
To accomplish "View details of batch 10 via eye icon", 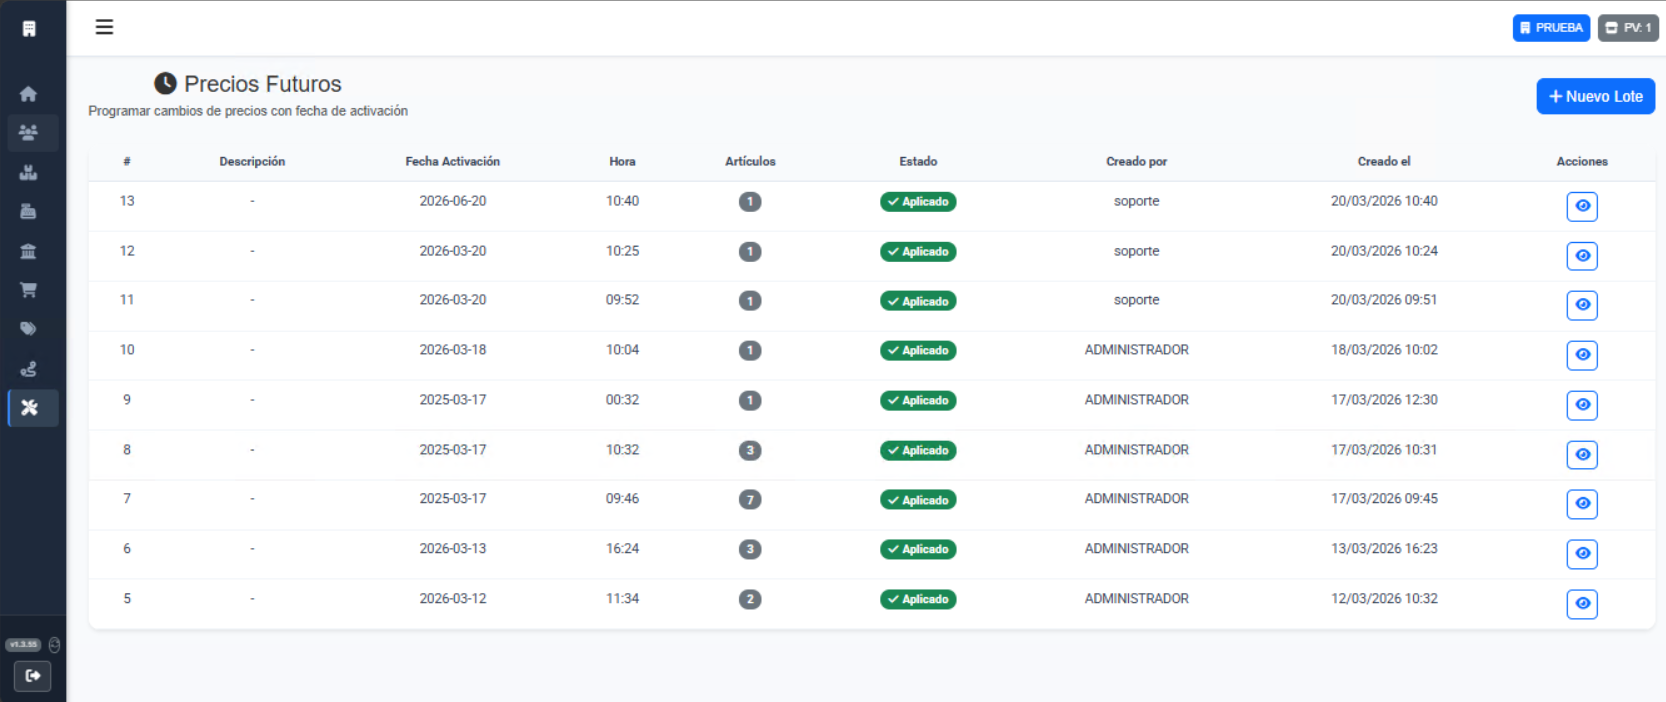I will (1581, 355).
